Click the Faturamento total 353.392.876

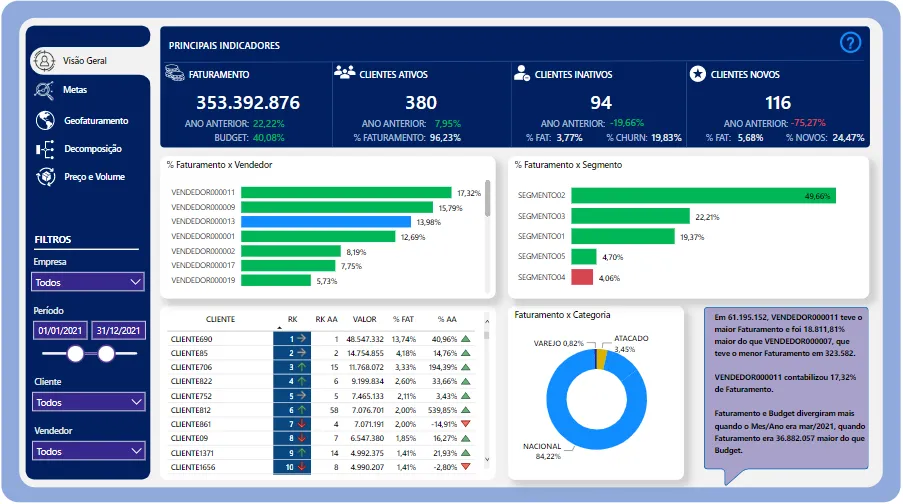click(248, 103)
